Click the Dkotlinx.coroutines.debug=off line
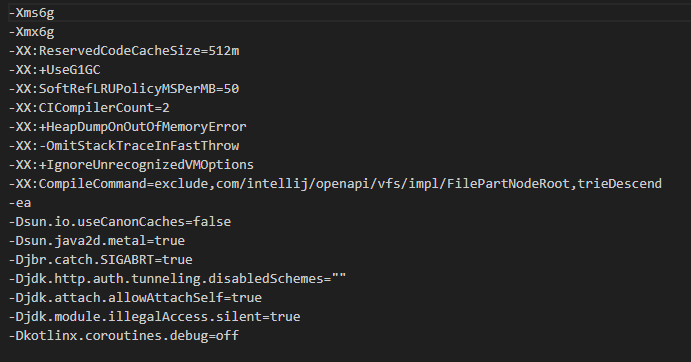This screenshot has width=691, height=362. click(124, 335)
